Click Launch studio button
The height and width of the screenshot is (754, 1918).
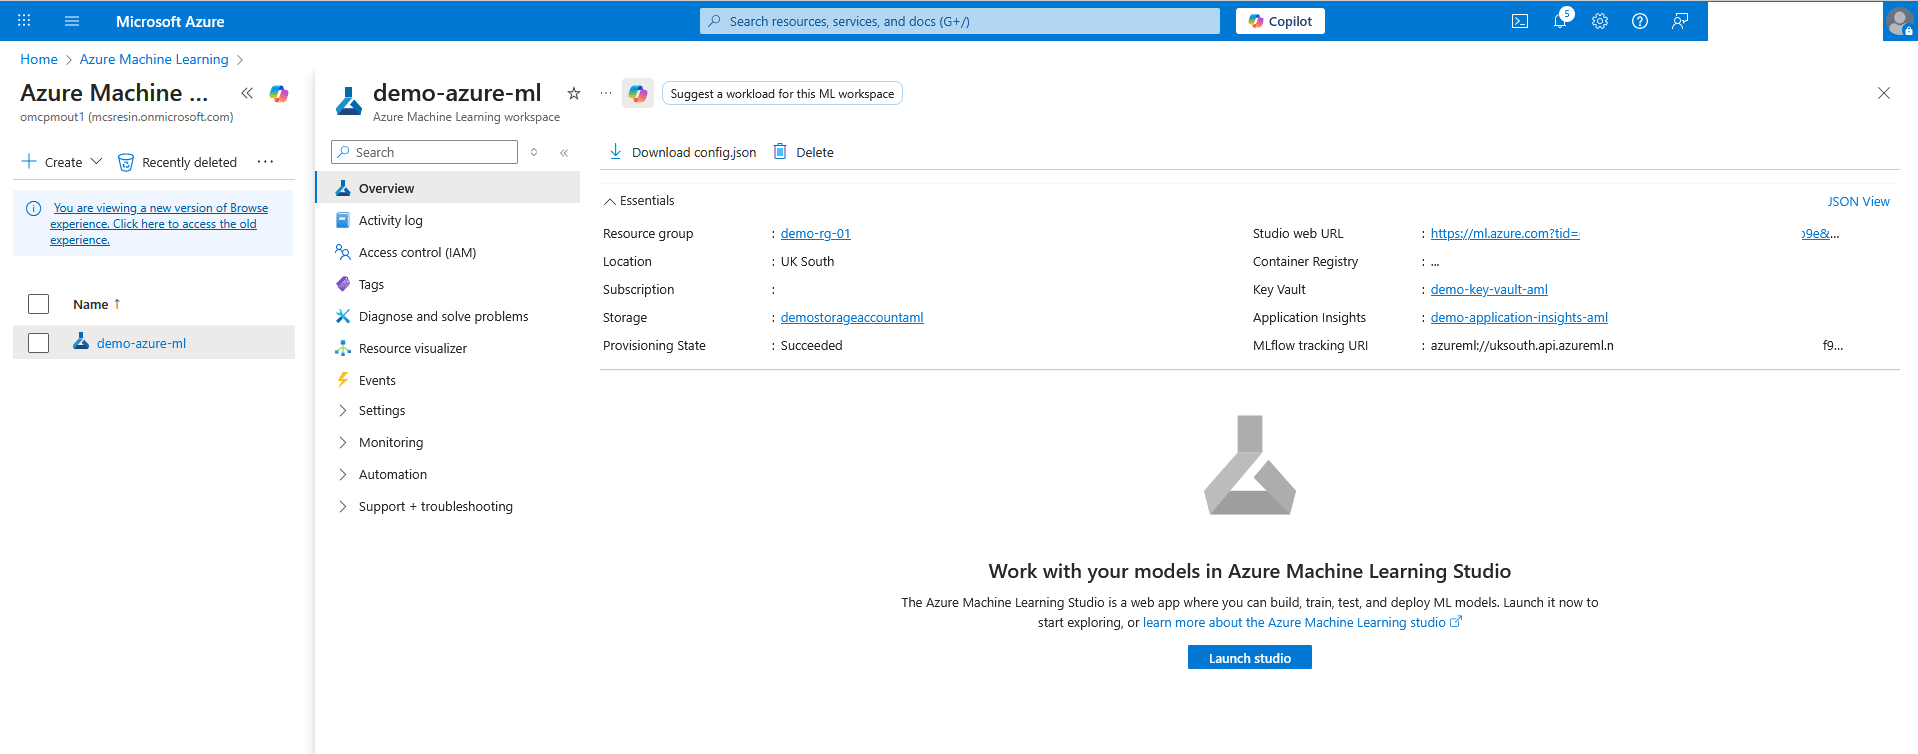[x=1250, y=658]
